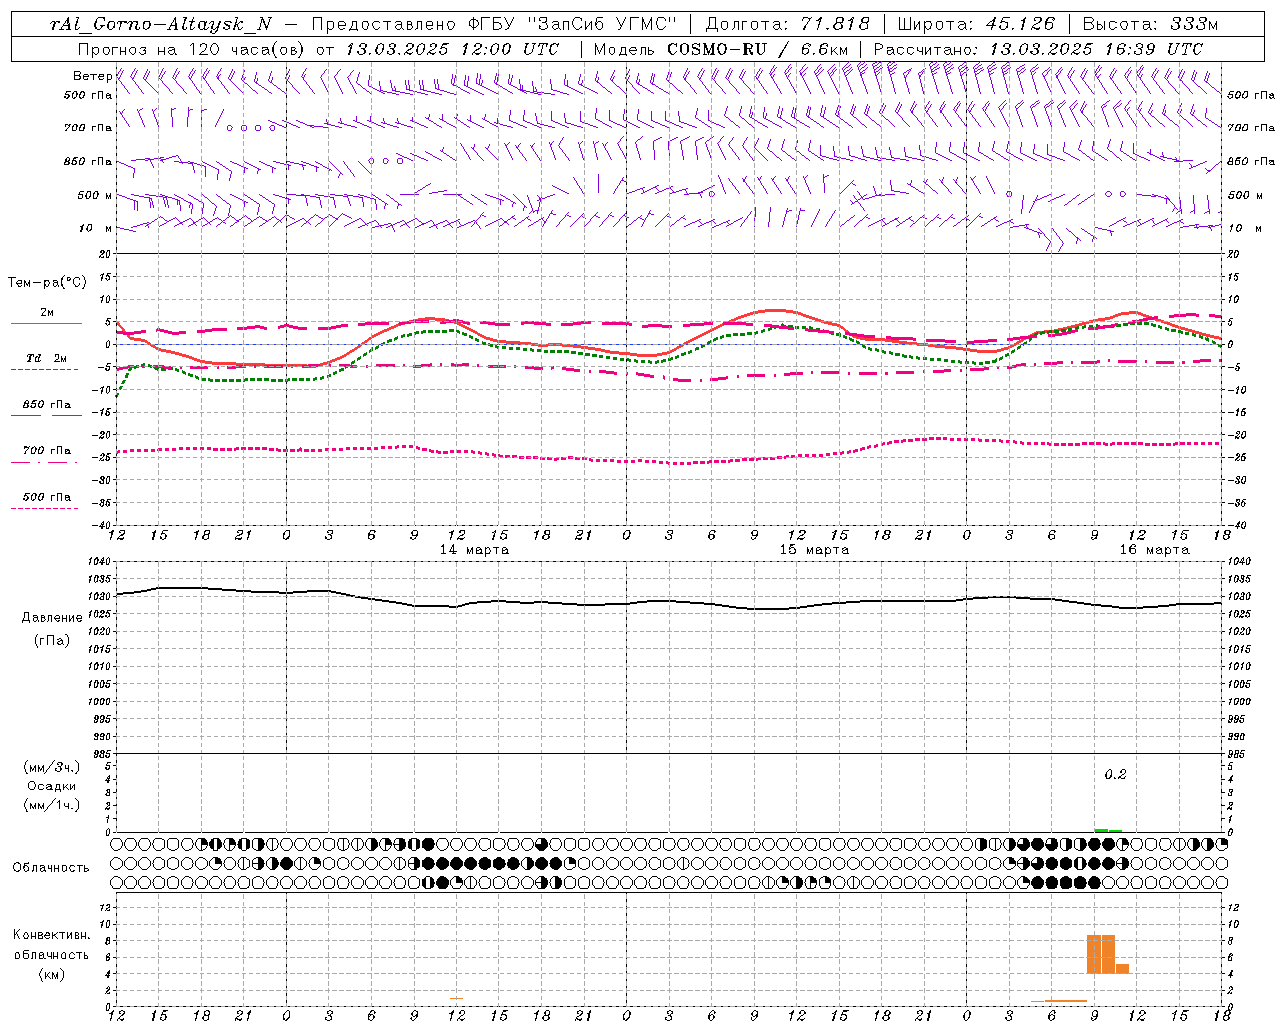The height and width of the screenshot is (1024, 1280).
Task: Click the Осадки precipitation label
Action: coord(52,786)
